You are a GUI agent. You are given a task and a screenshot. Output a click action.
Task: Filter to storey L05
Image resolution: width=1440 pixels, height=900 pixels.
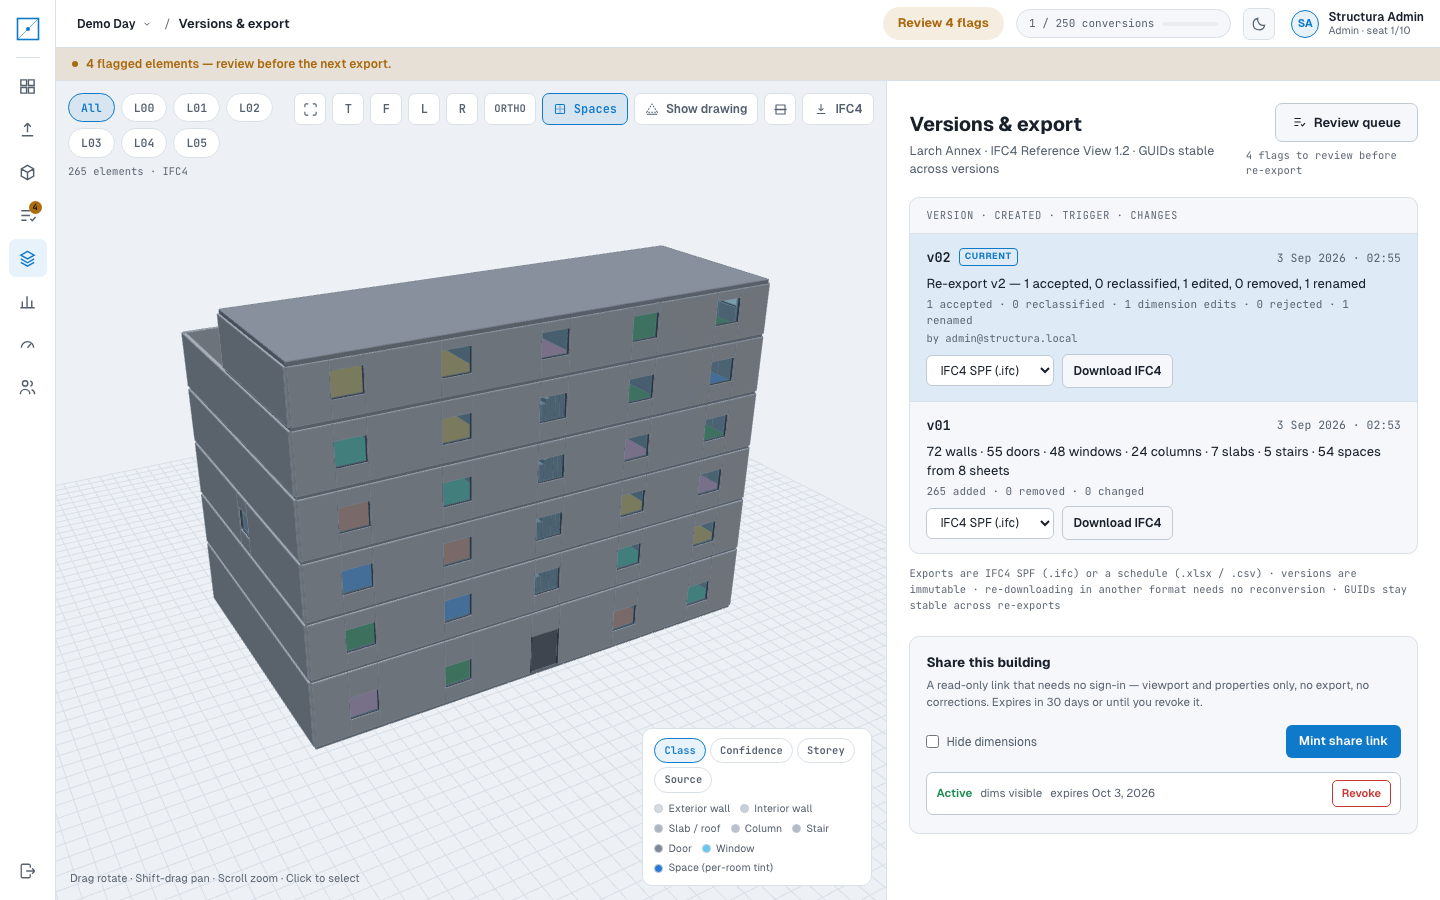point(197,143)
